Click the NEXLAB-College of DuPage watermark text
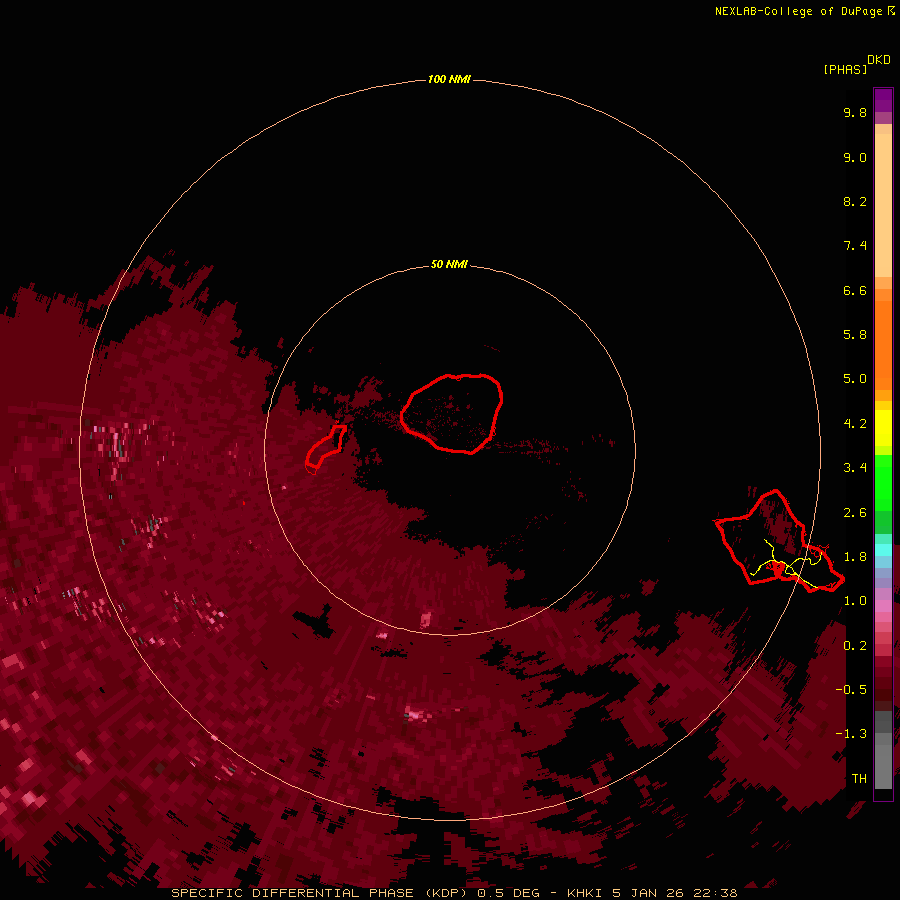 pyautogui.click(x=804, y=11)
